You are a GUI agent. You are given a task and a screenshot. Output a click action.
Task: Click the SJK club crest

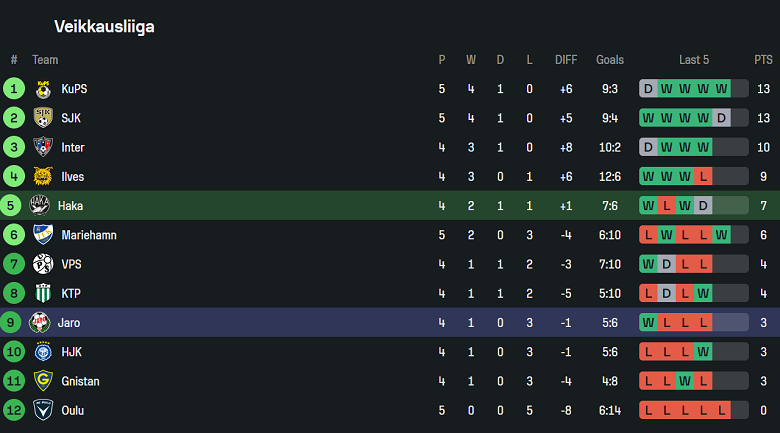pyautogui.click(x=43, y=118)
